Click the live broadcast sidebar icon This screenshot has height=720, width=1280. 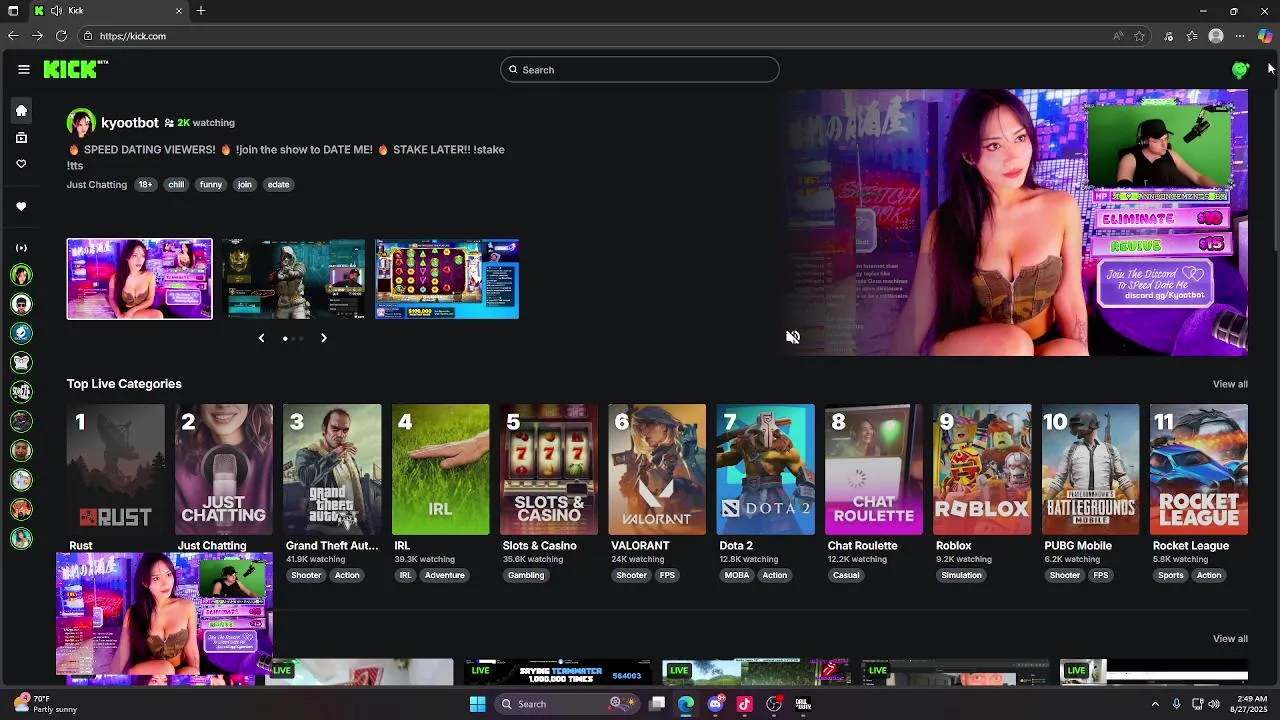pyautogui.click(x=21, y=248)
